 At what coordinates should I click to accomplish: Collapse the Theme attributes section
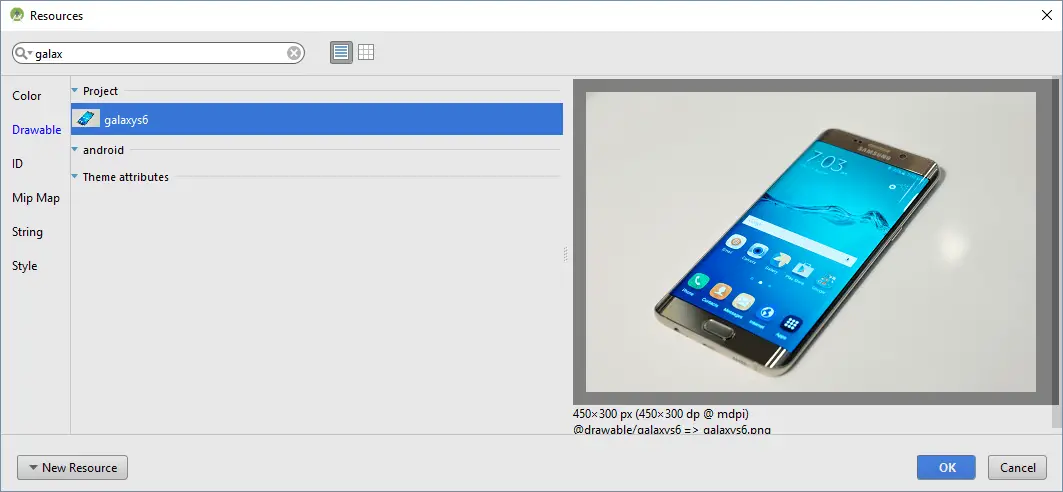click(75, 177)
